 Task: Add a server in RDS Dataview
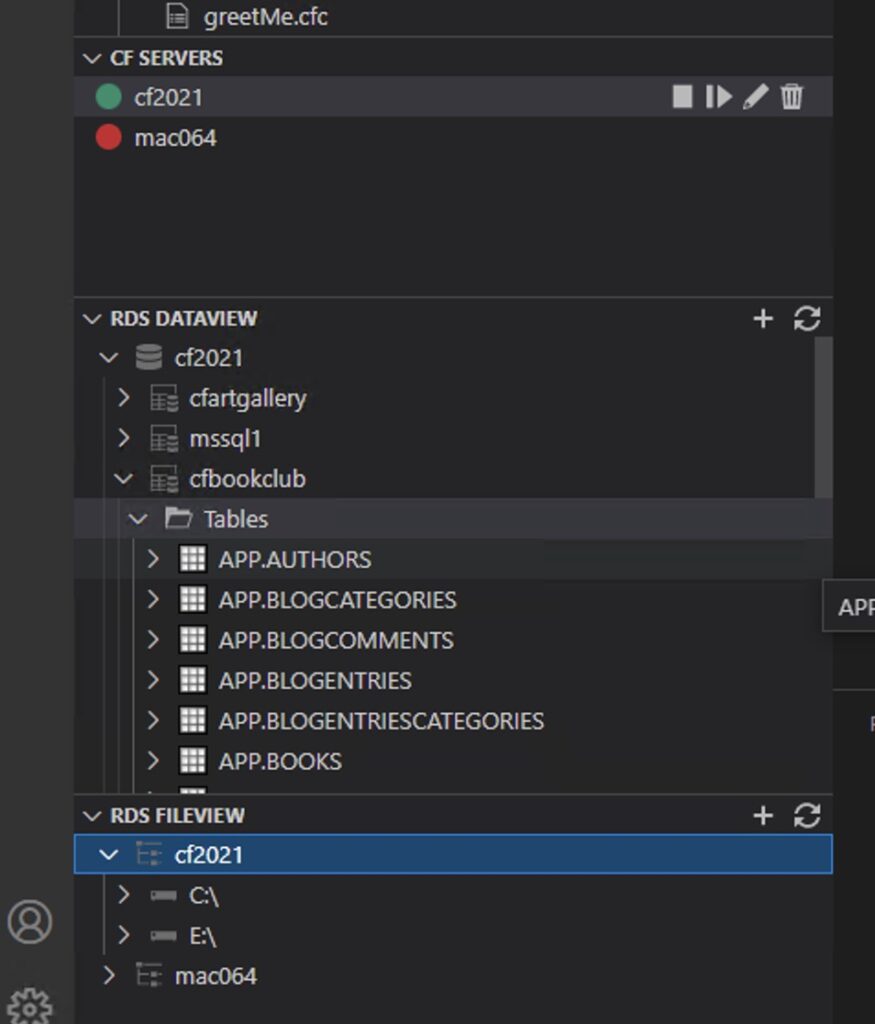(x=763, y=319)
